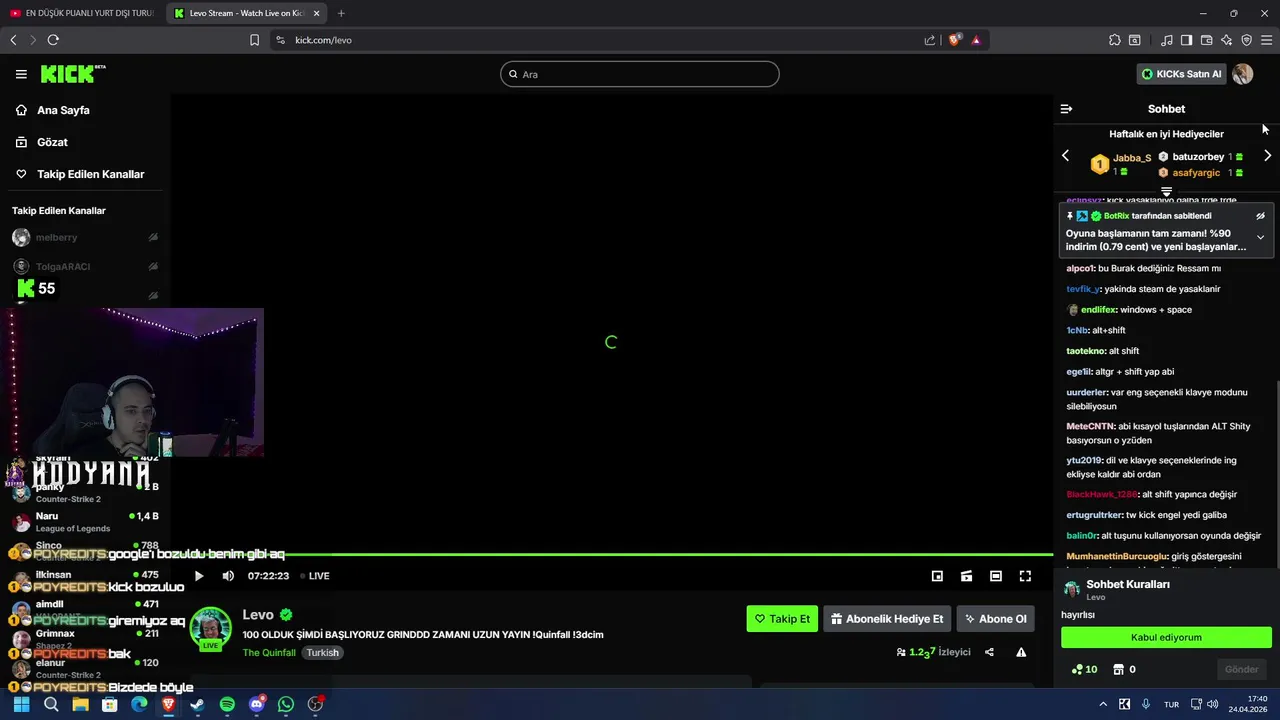This screenshot has width=1280, height=720.
Task: Click Abonelik Hediye Et button
Action: [887, 619]
